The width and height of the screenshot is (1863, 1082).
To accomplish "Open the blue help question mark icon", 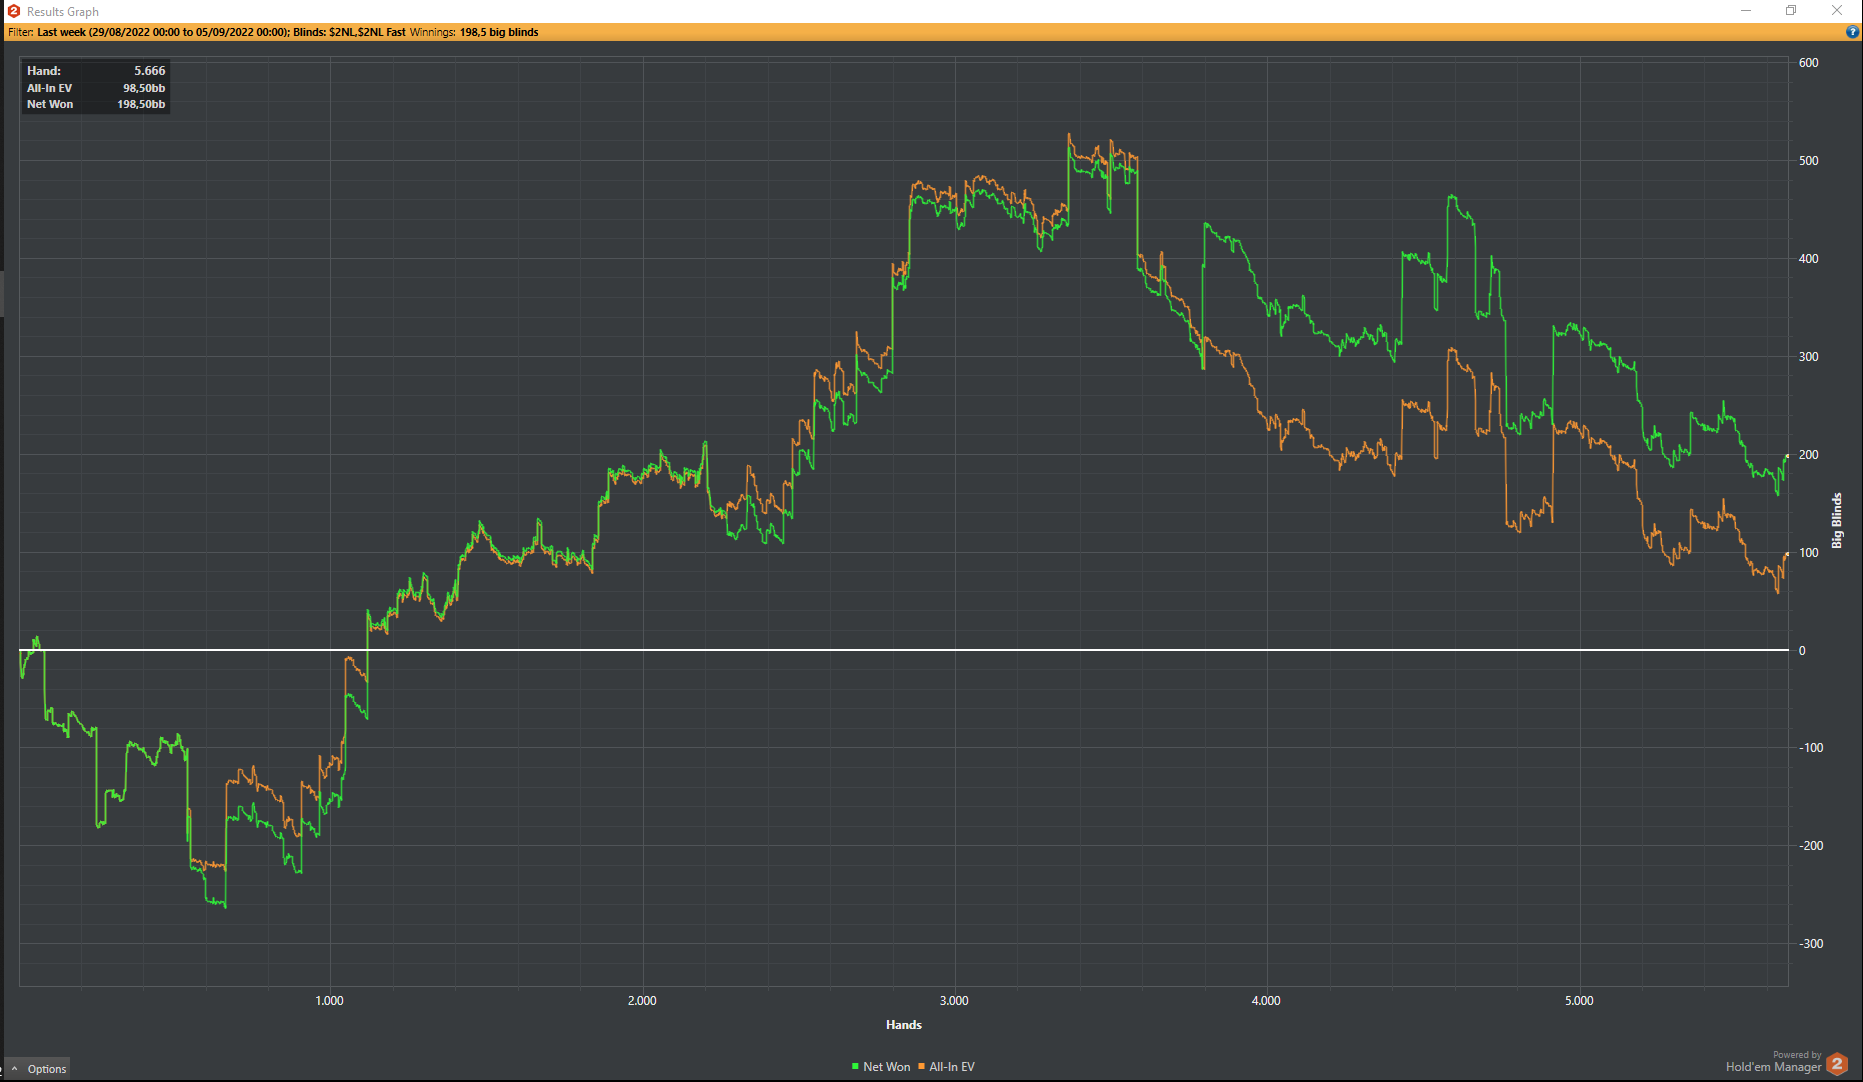I will click(1852, 32).
